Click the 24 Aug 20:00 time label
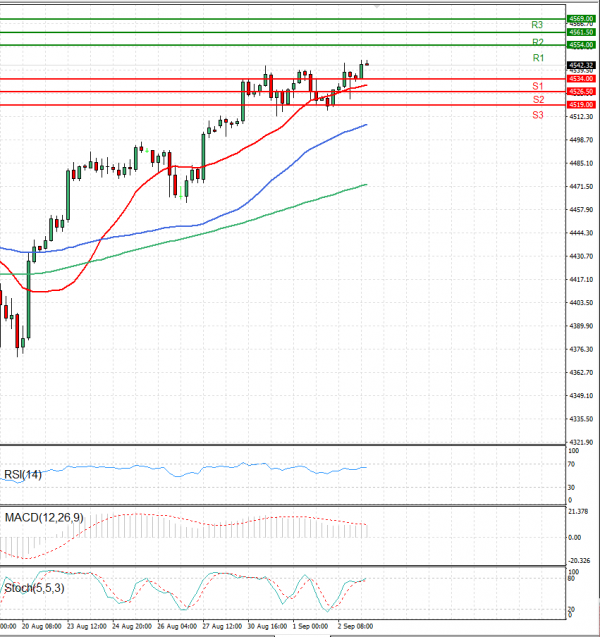The image size is (600, 637). click(132, 626)
